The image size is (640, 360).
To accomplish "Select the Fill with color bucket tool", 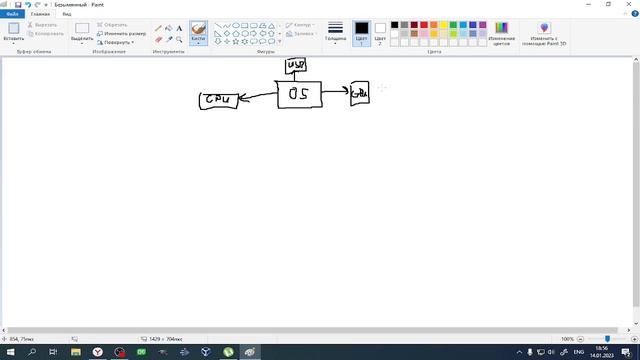I will (x=169, y=28).
